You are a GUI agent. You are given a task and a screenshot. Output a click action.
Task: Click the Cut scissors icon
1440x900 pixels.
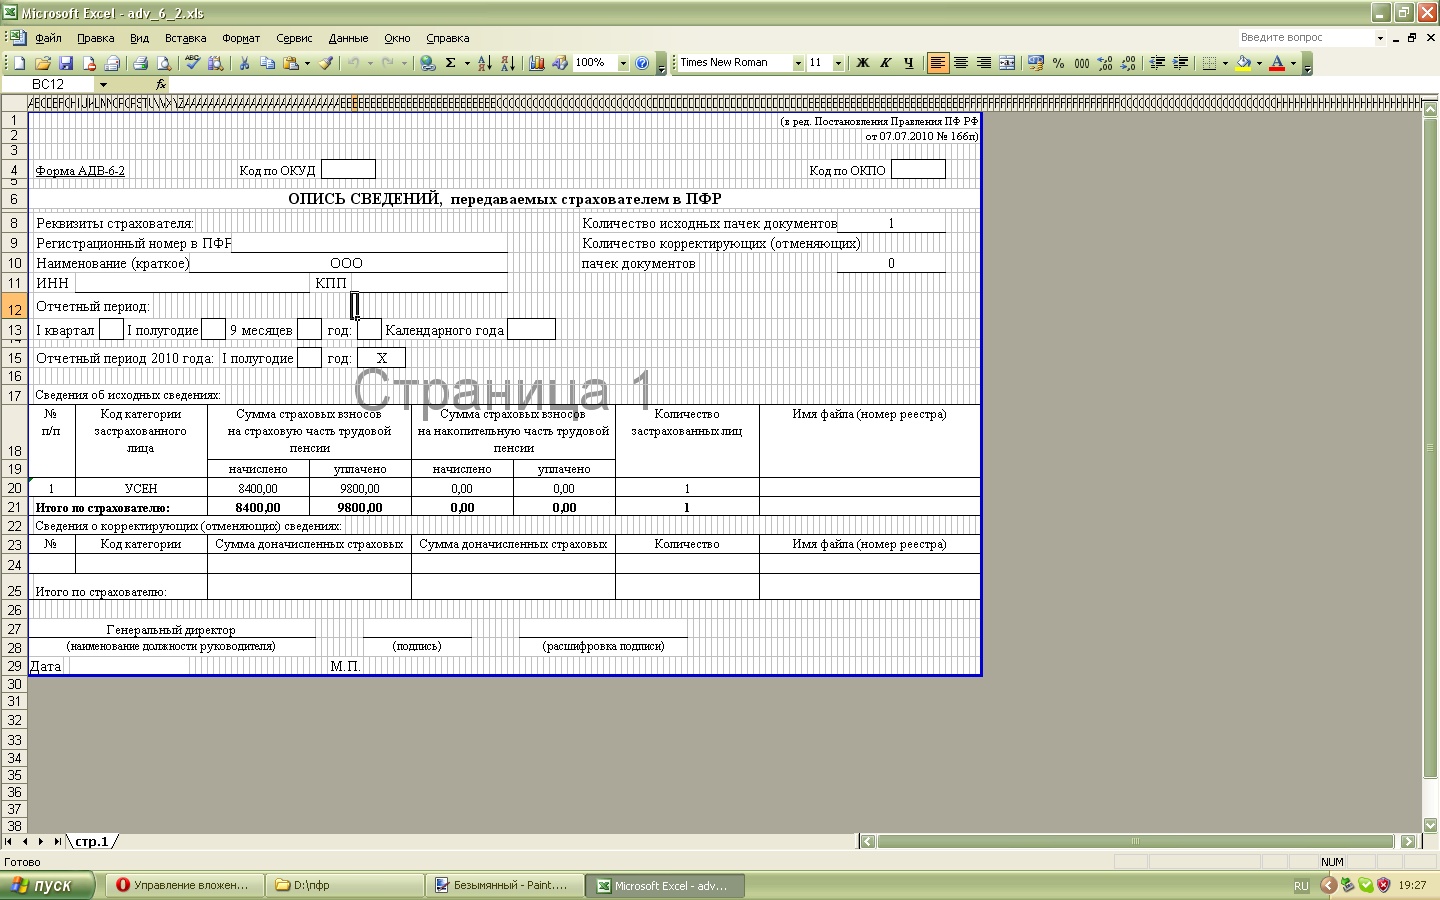click(244, 63)
